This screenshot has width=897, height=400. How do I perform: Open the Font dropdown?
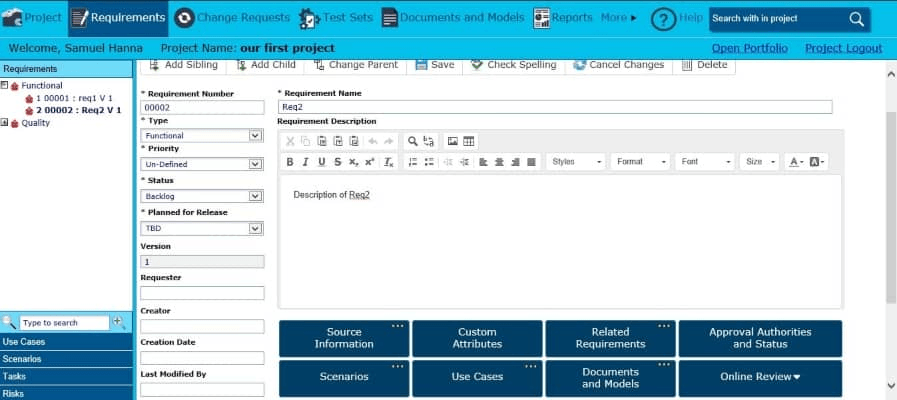click(705, 162)
